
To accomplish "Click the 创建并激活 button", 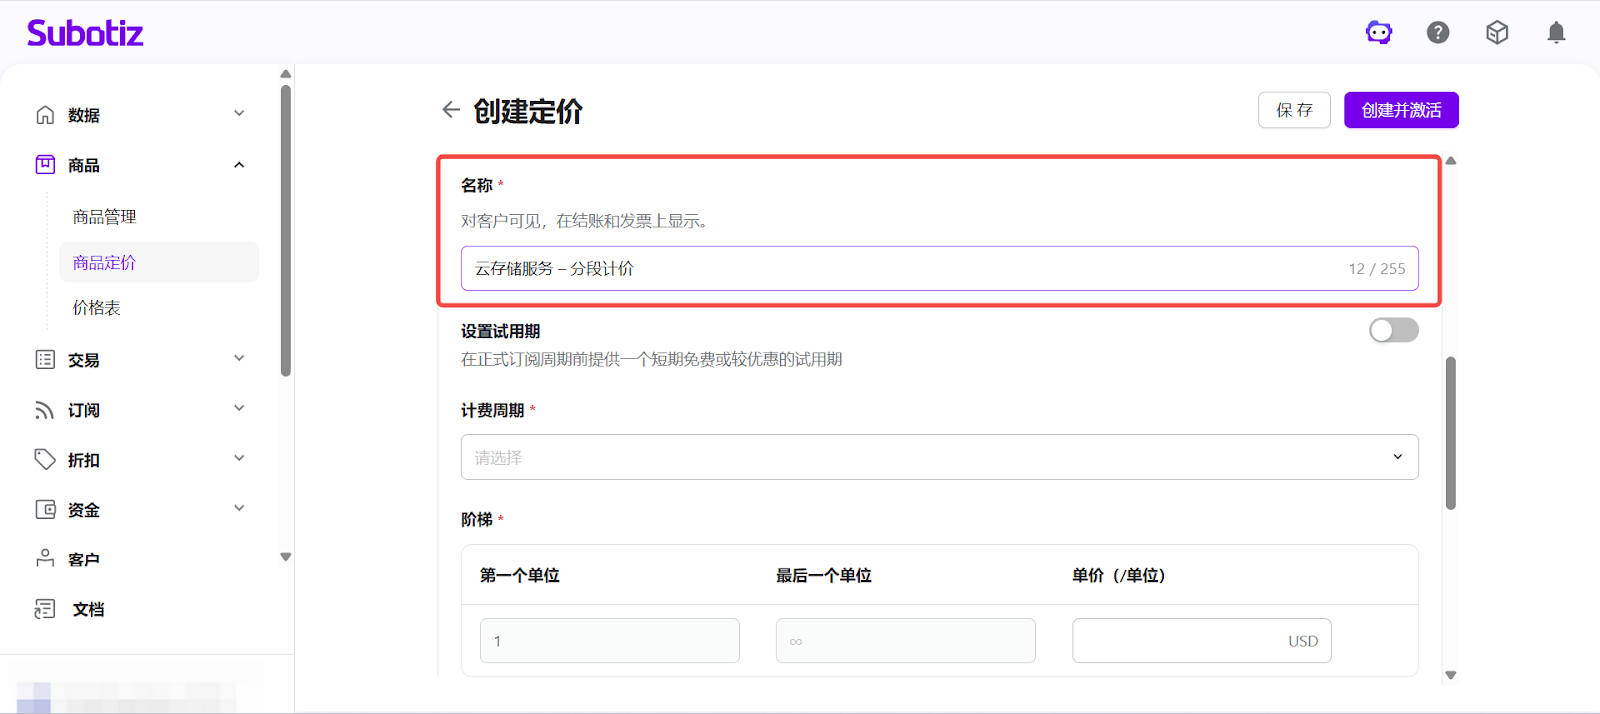I will pyautogui.click(x=1401, y=110).
